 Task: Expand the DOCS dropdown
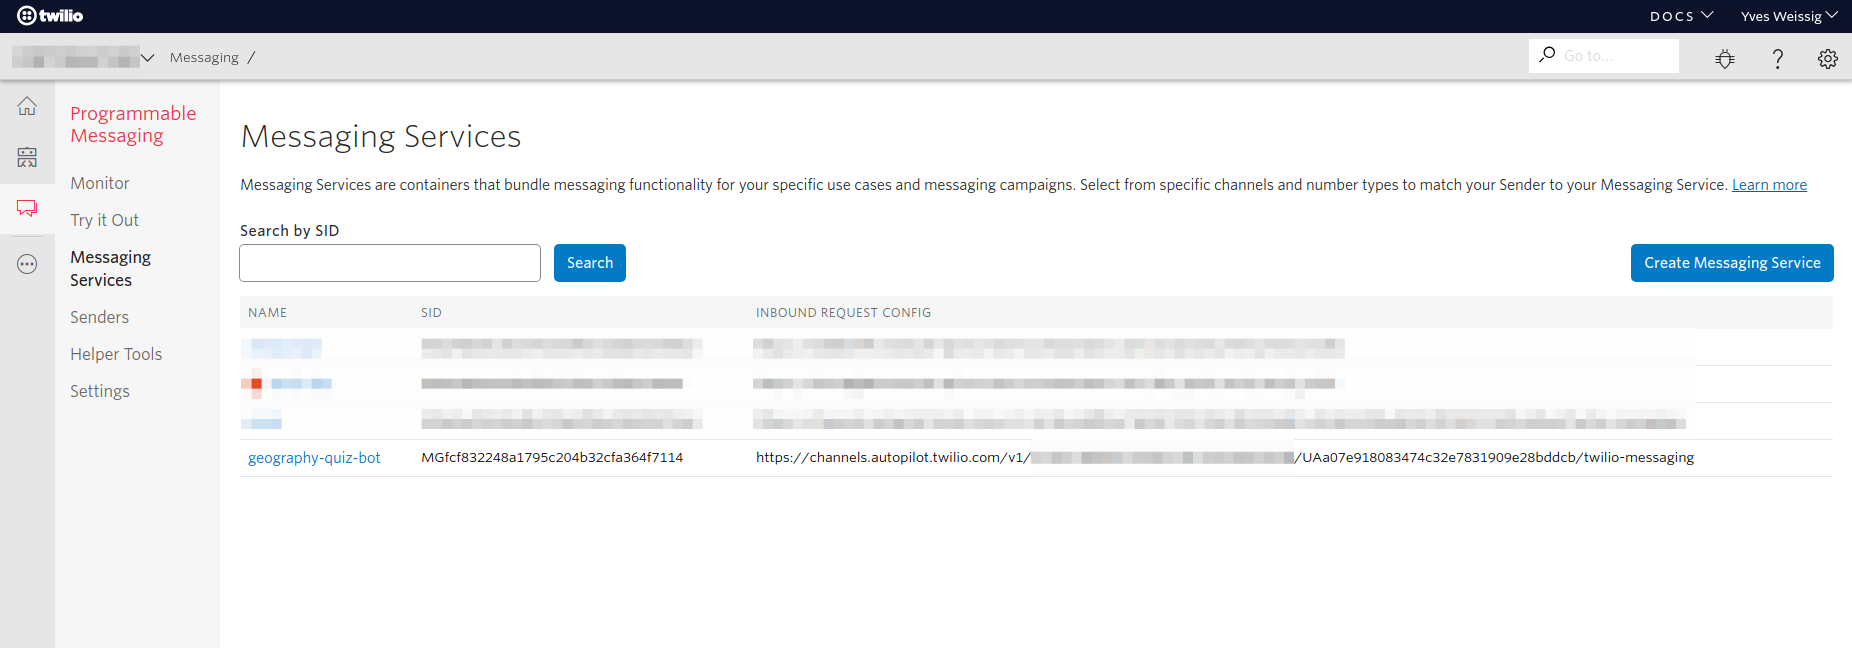point(1682,16)
